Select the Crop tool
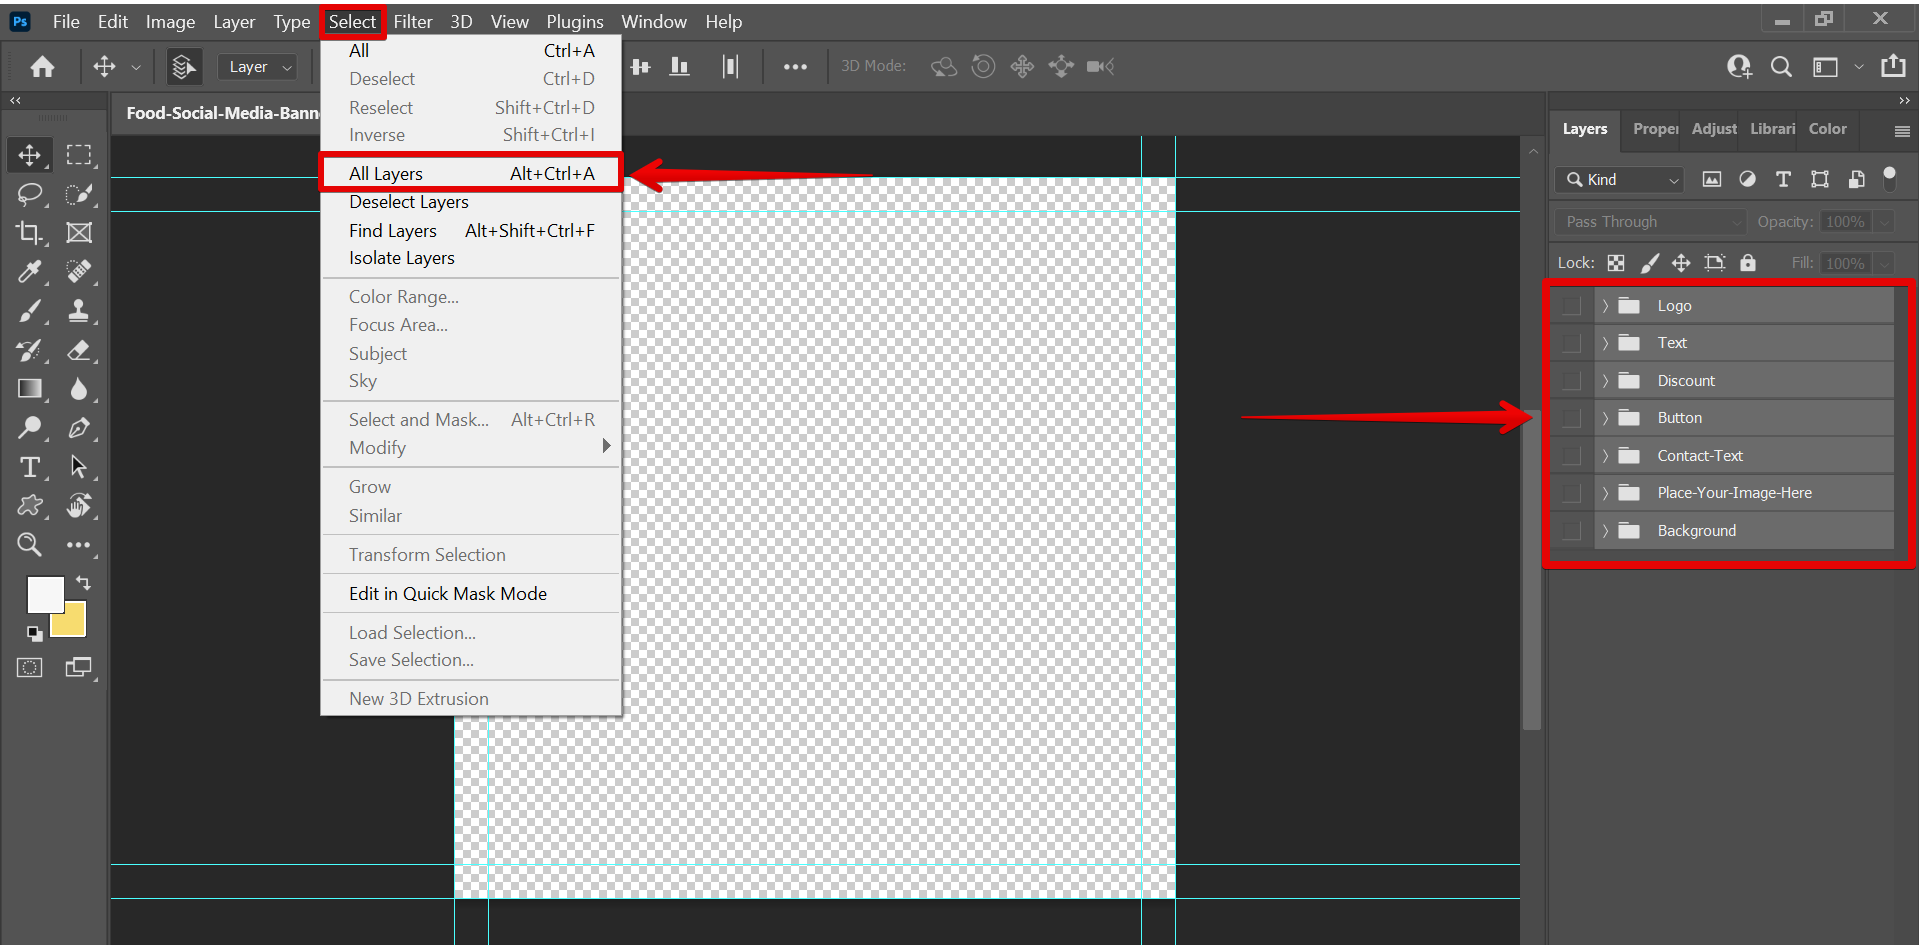Screen dimensions: 1920x945 pos(29,232)
